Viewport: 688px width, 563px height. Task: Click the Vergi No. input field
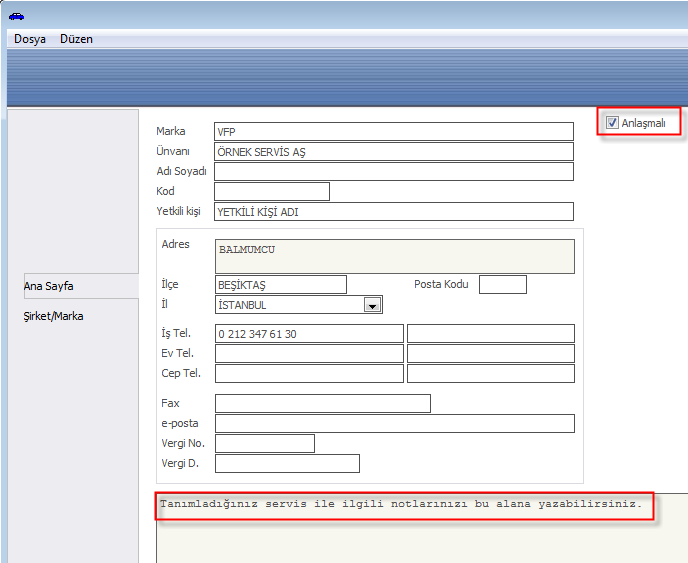click(x=264, y=444)
